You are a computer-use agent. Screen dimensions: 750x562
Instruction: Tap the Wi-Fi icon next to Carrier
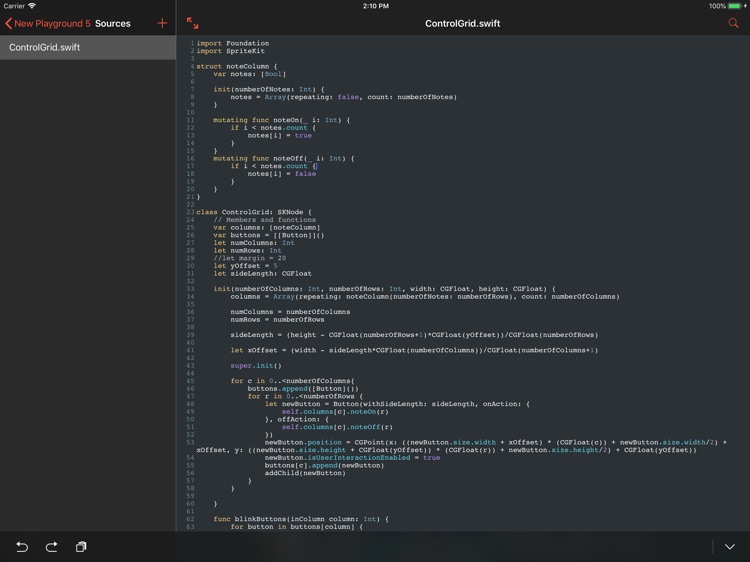tap(32, 6)
